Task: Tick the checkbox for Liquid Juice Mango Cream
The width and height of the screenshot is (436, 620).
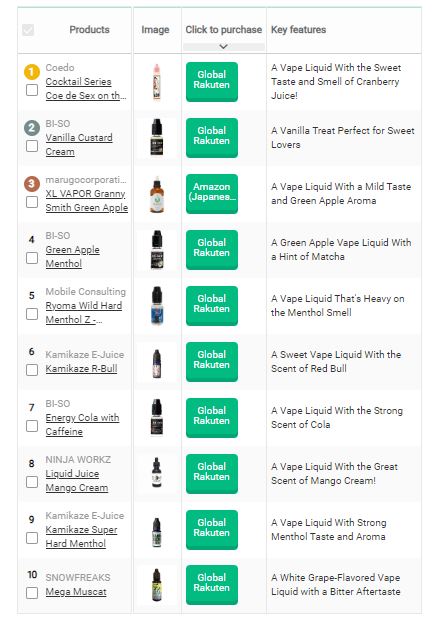Action: tap(32, 482)
